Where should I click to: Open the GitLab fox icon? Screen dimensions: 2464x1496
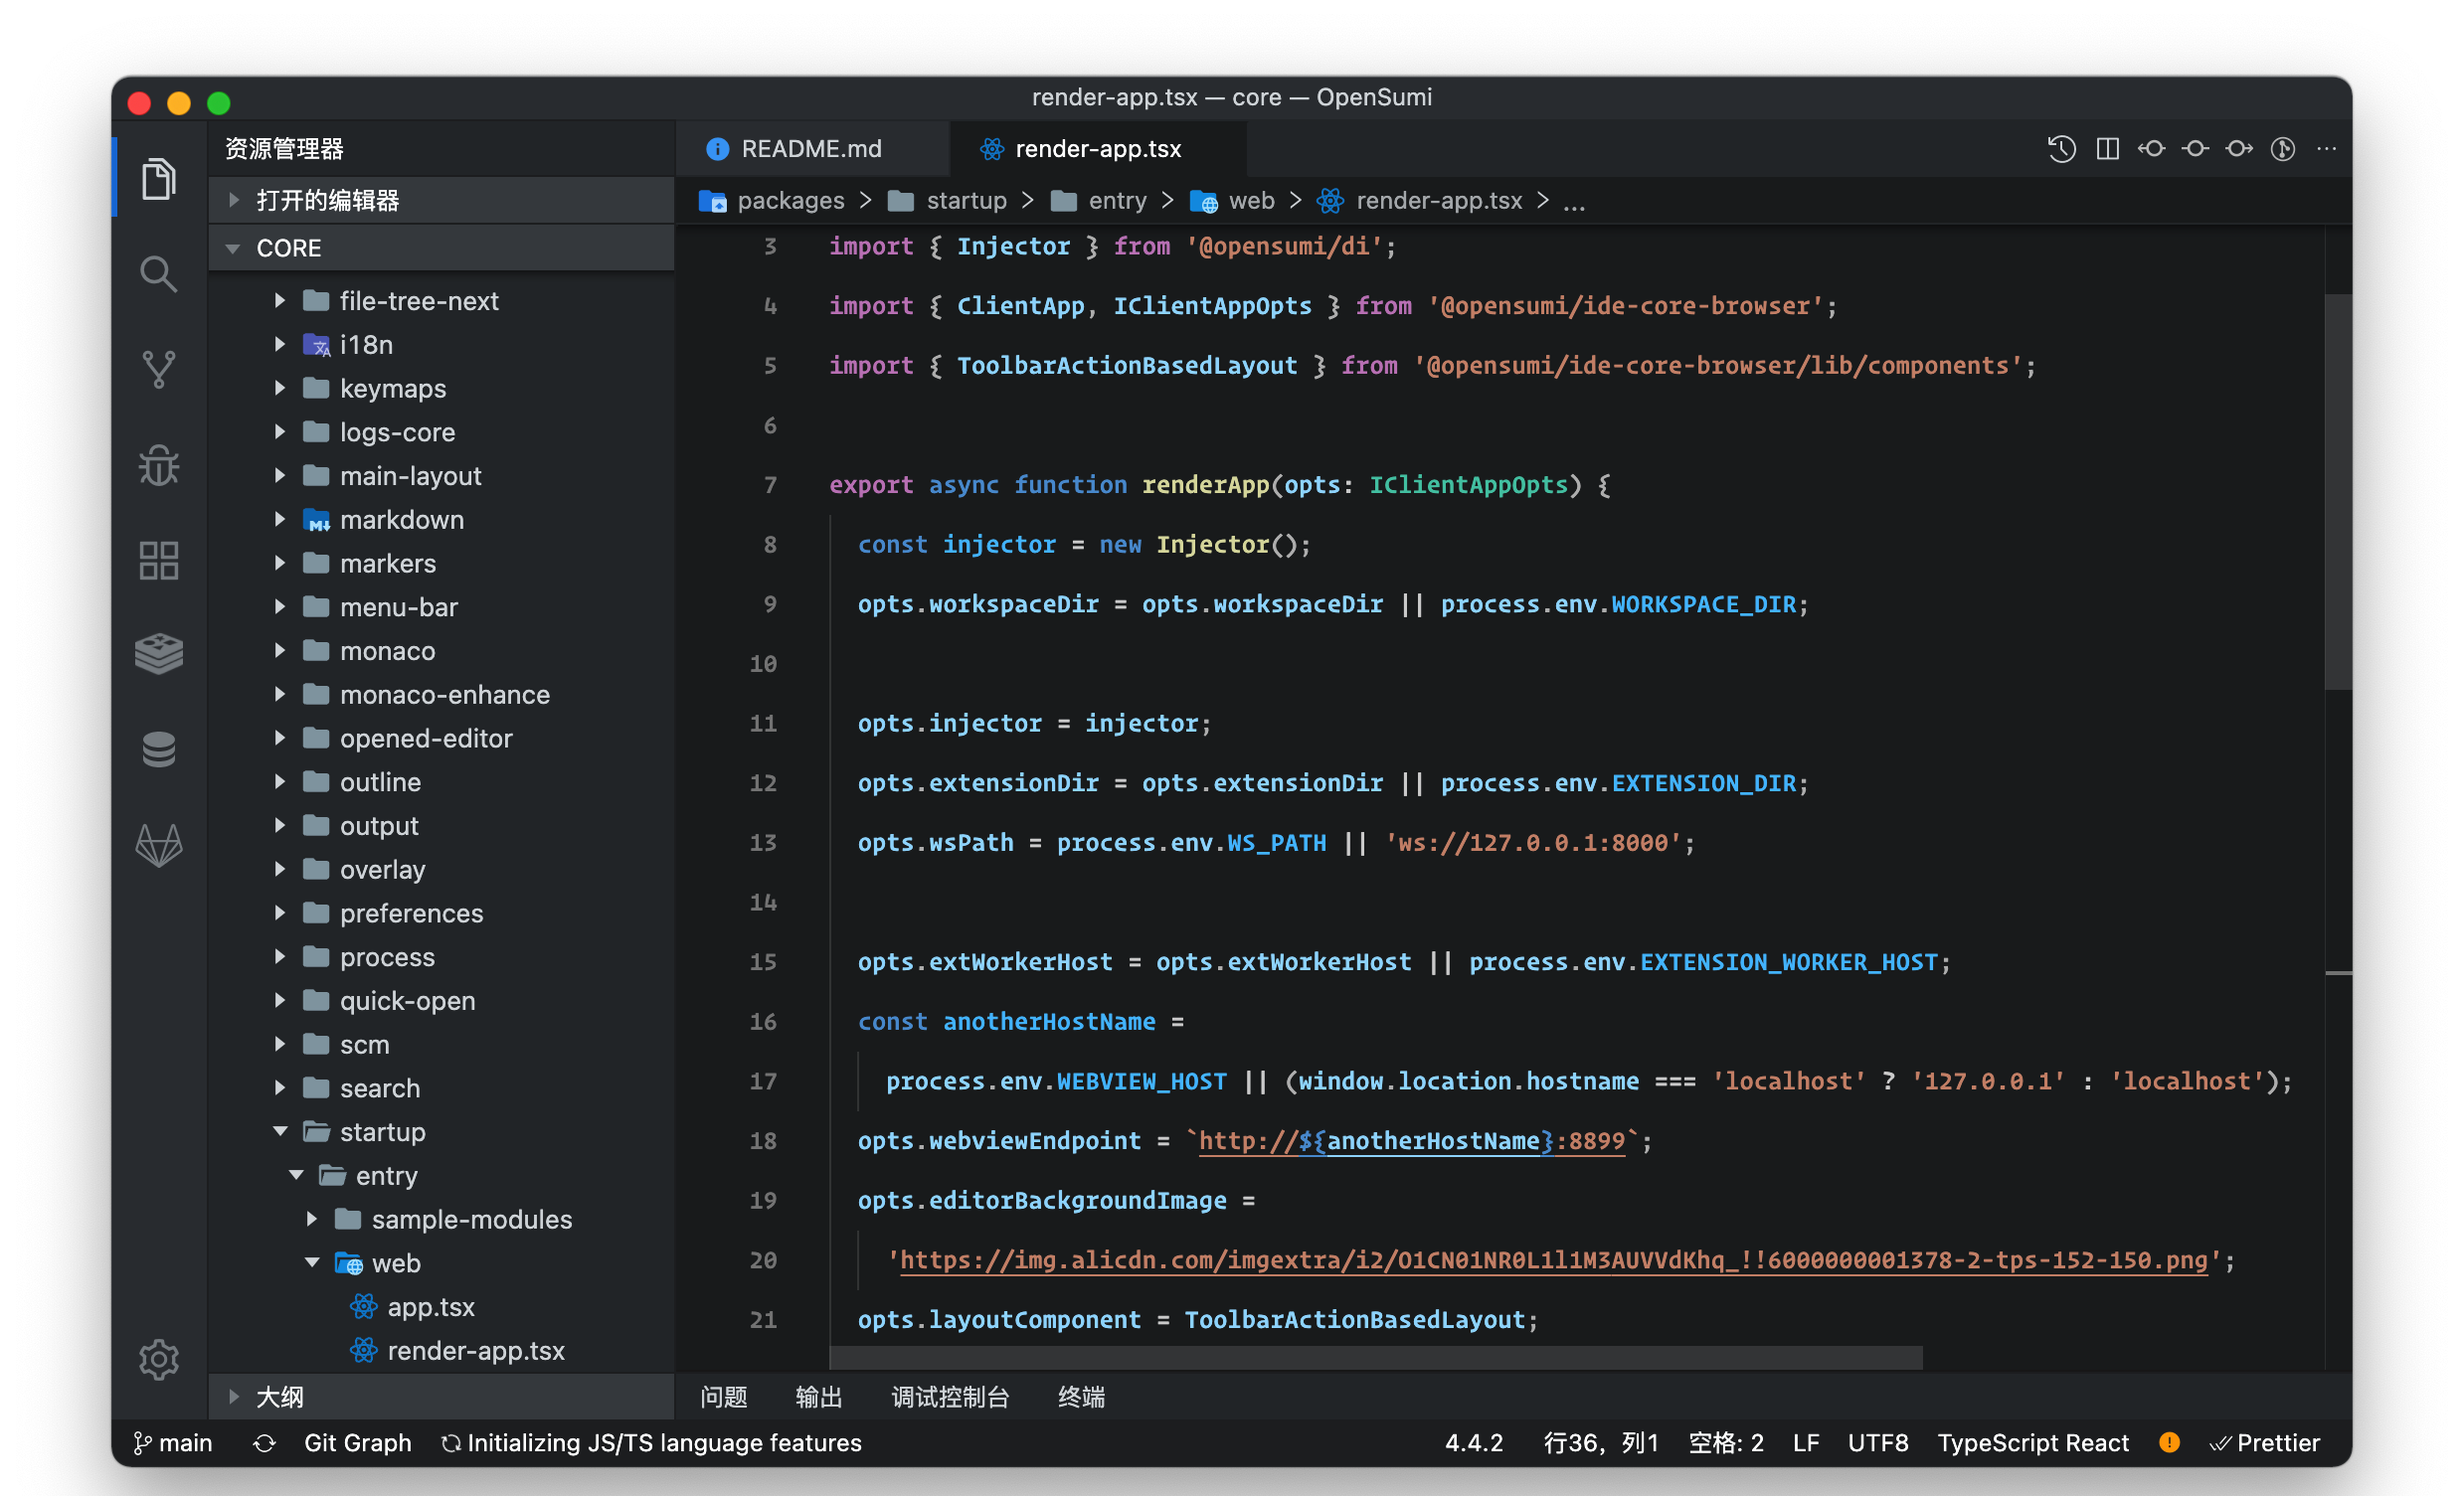coord(159,846)
